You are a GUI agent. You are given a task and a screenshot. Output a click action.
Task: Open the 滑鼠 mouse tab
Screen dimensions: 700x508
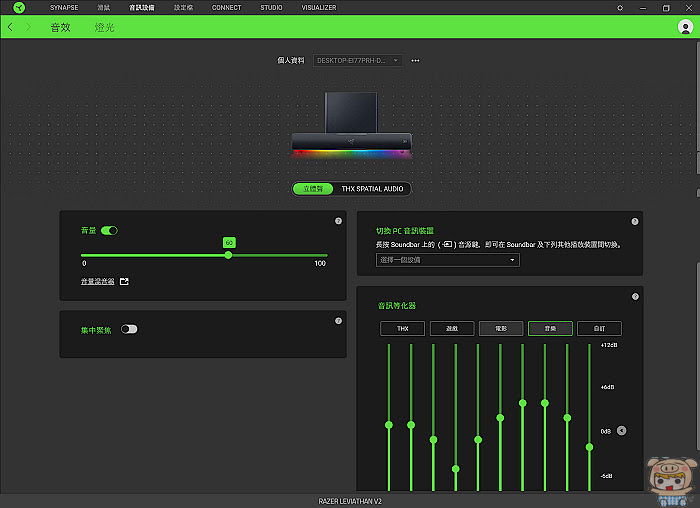[104, 8]
